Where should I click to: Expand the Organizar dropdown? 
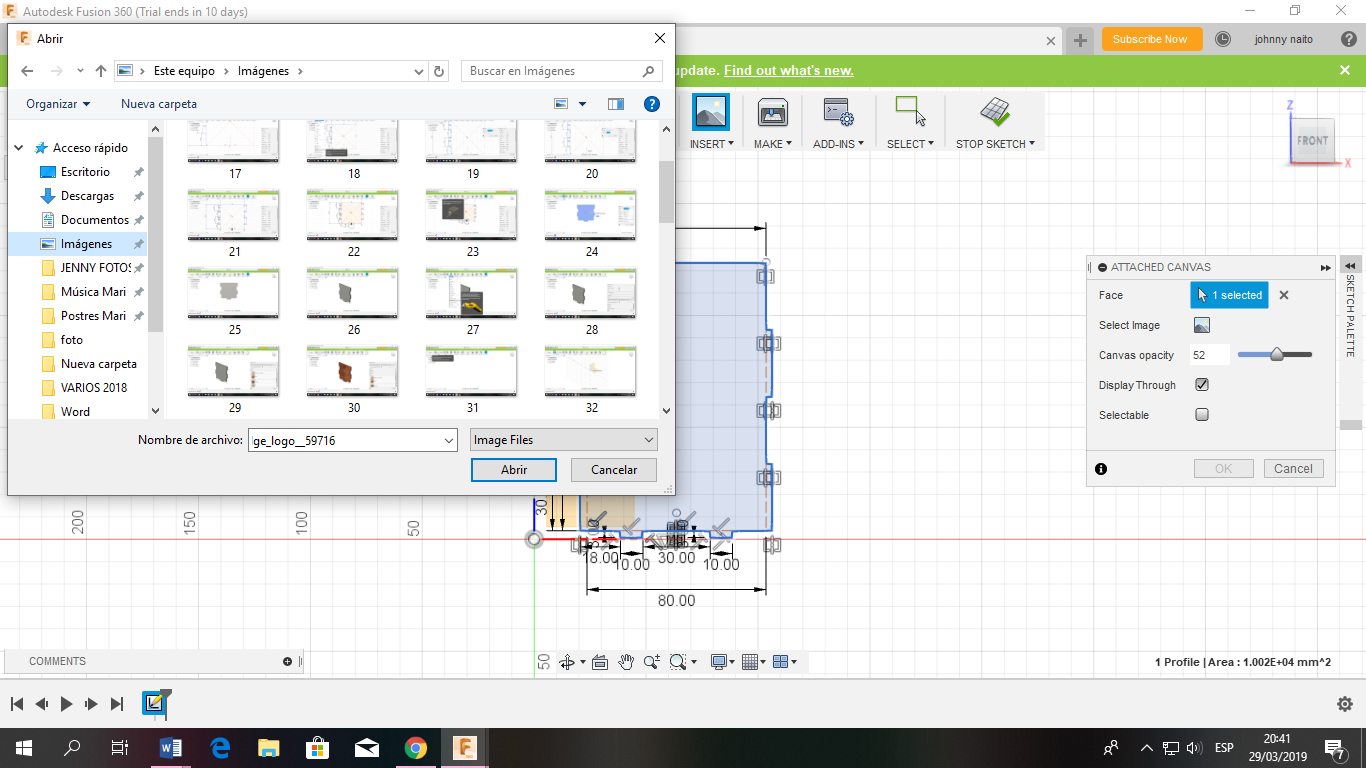[58, 104]
